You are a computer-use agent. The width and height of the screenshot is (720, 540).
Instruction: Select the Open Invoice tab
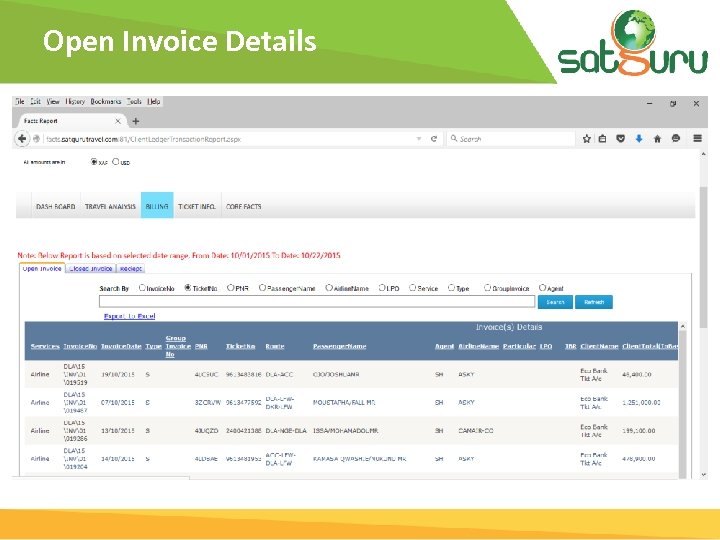point(42,269)
